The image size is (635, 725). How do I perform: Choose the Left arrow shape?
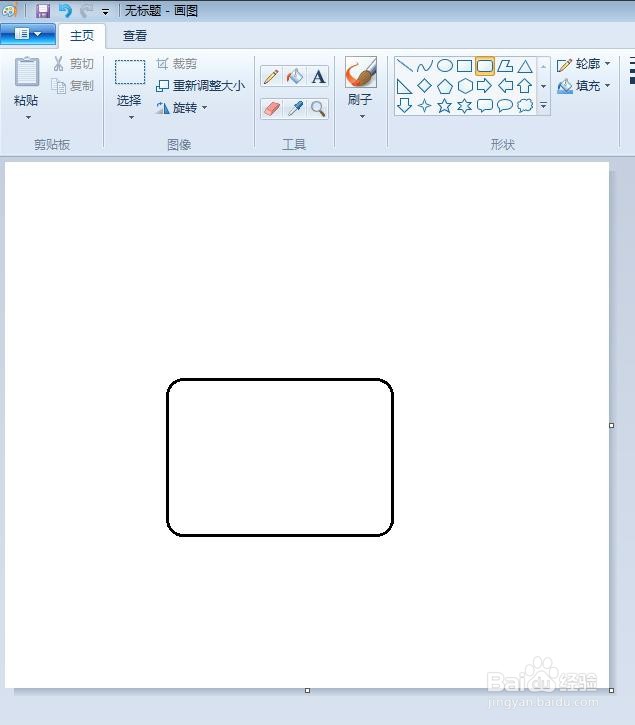[505, 86]
